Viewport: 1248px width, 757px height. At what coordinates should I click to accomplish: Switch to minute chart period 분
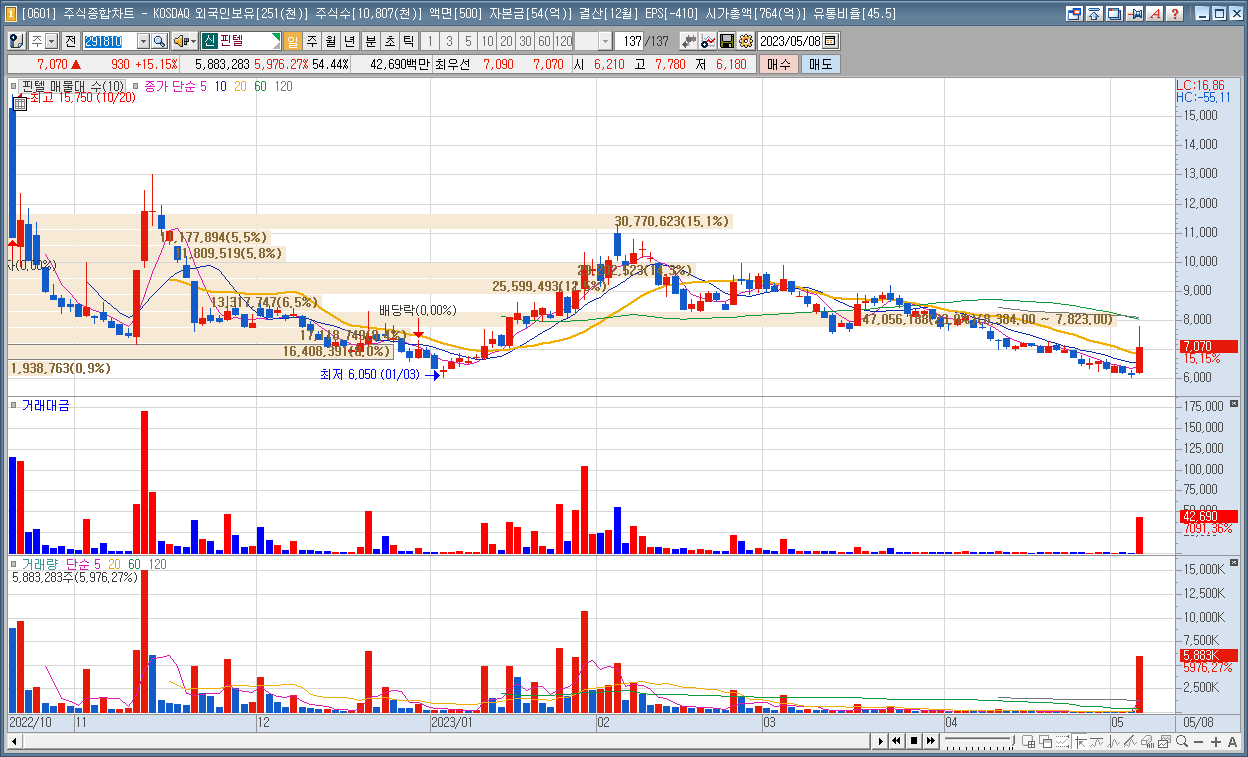click(370, 41)
